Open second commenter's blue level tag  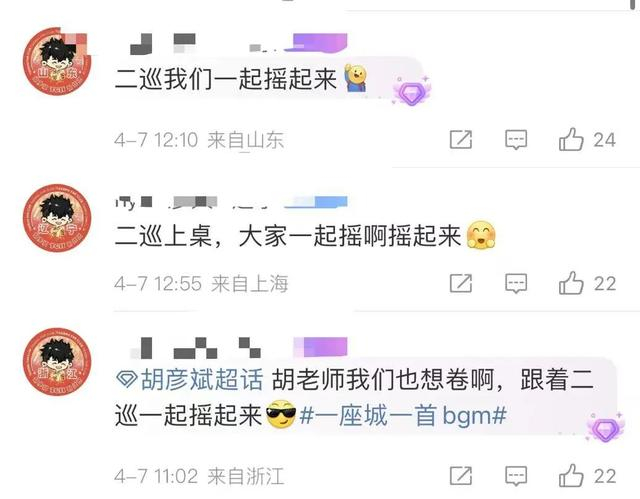coord(316,202)
